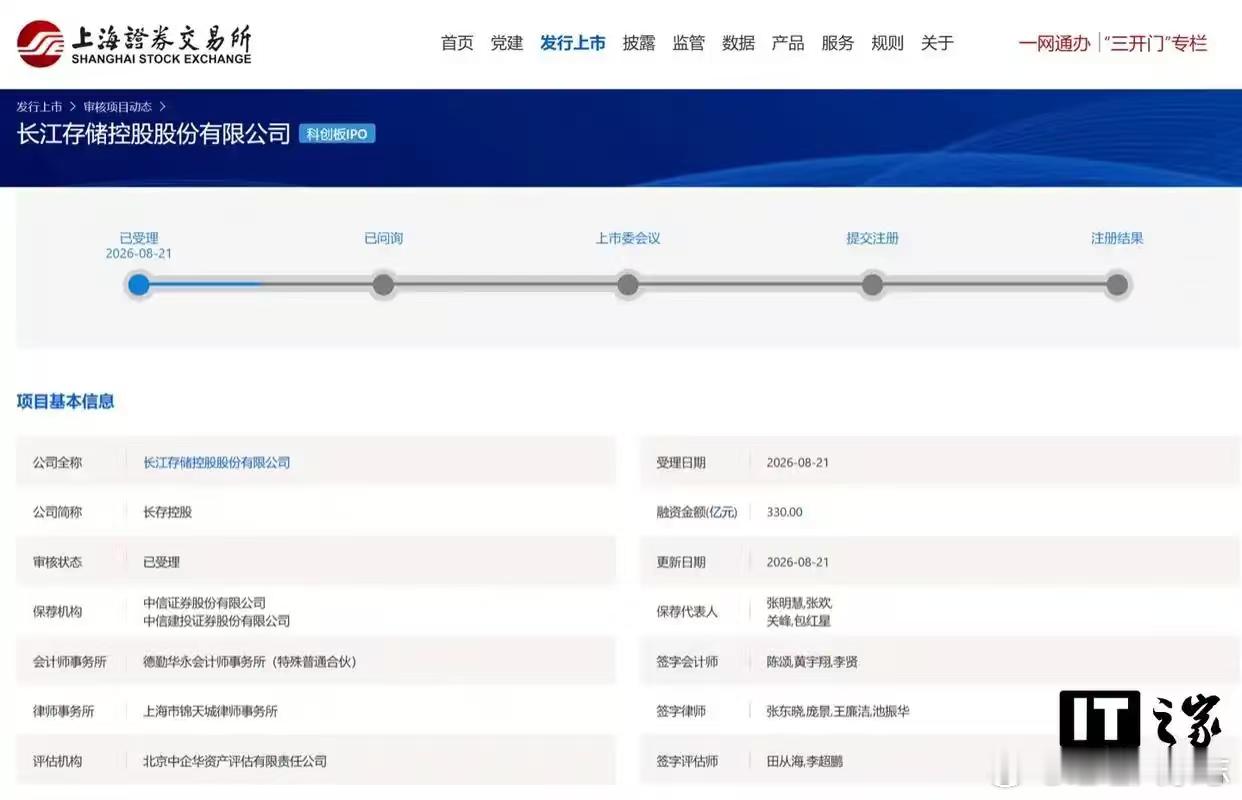Open the 披露 menu item
Viewport: 1242px width, 800px height.
tap(639, 43)
